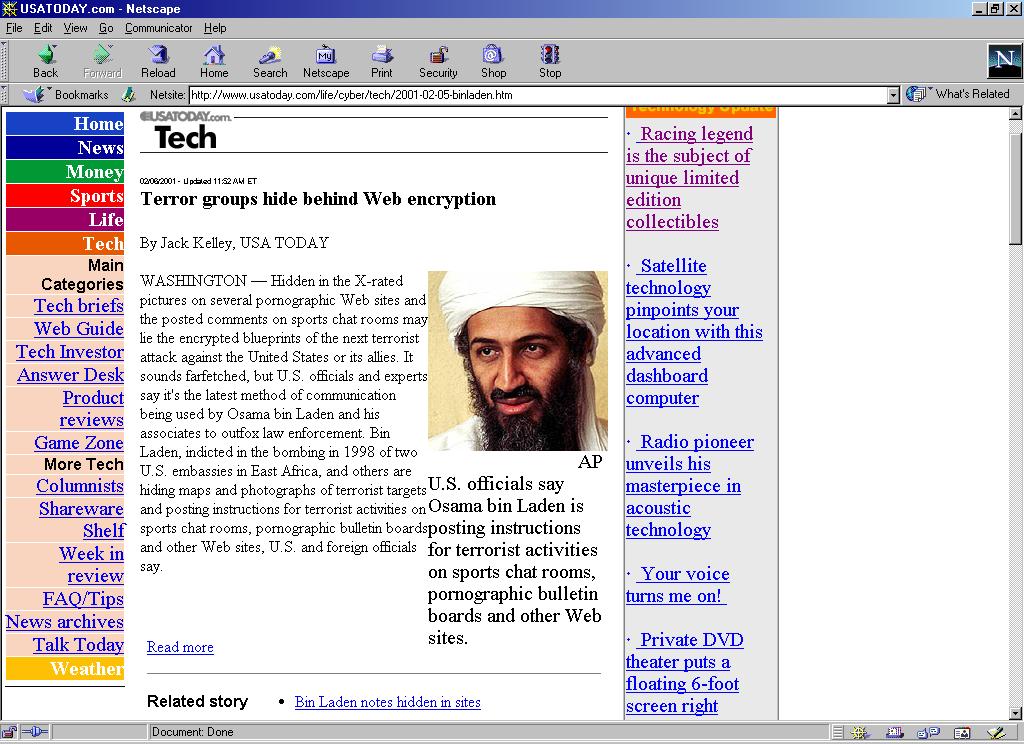Screen dimensions: 1024x744
Task: Open the Tech briefs link
Action: point(78,306)
